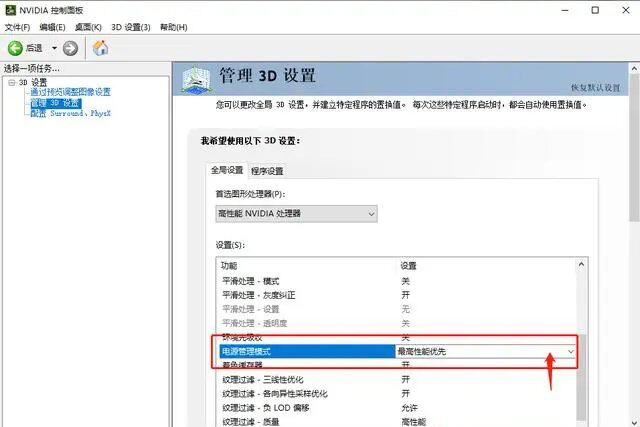
Task: Click the settings list scrollbar thumb
Action: click(581, 378)
